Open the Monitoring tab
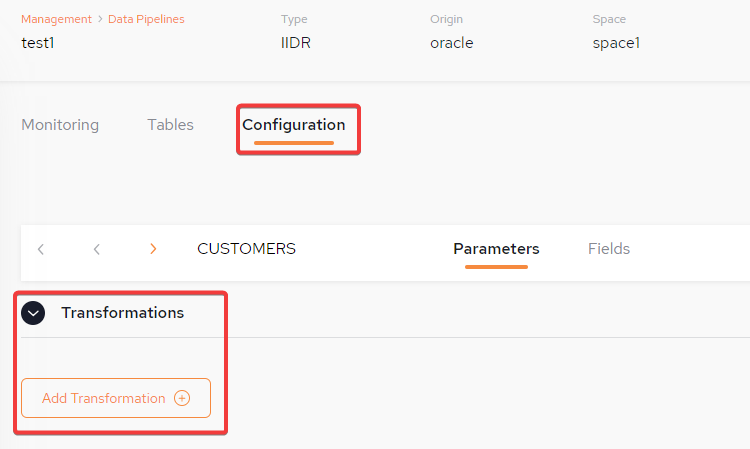This screenshot has height=449, width=750. click(60, 125)
